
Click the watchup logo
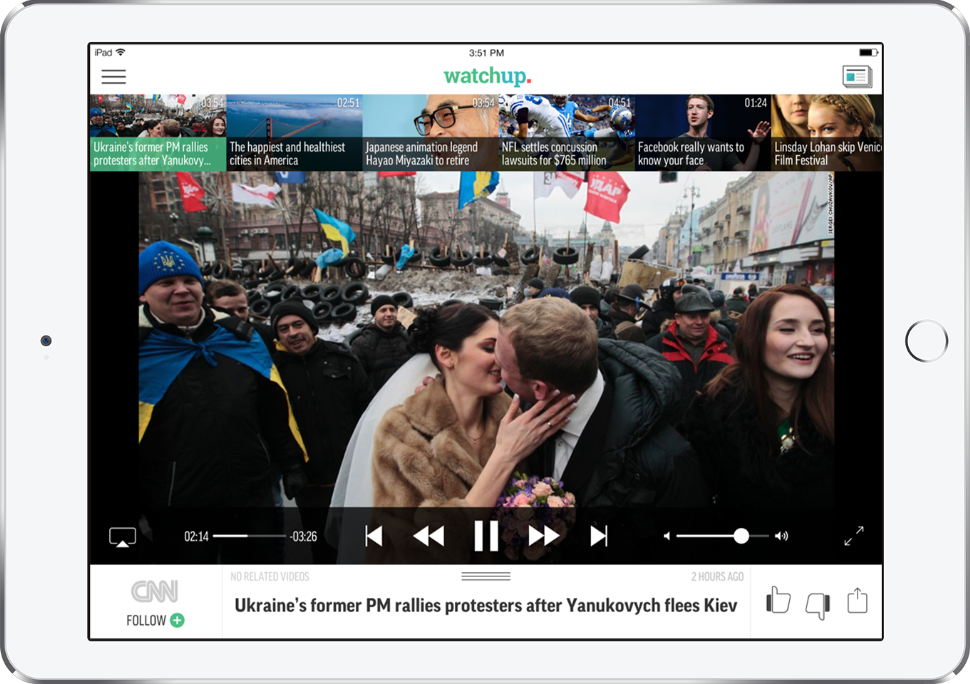487,75
